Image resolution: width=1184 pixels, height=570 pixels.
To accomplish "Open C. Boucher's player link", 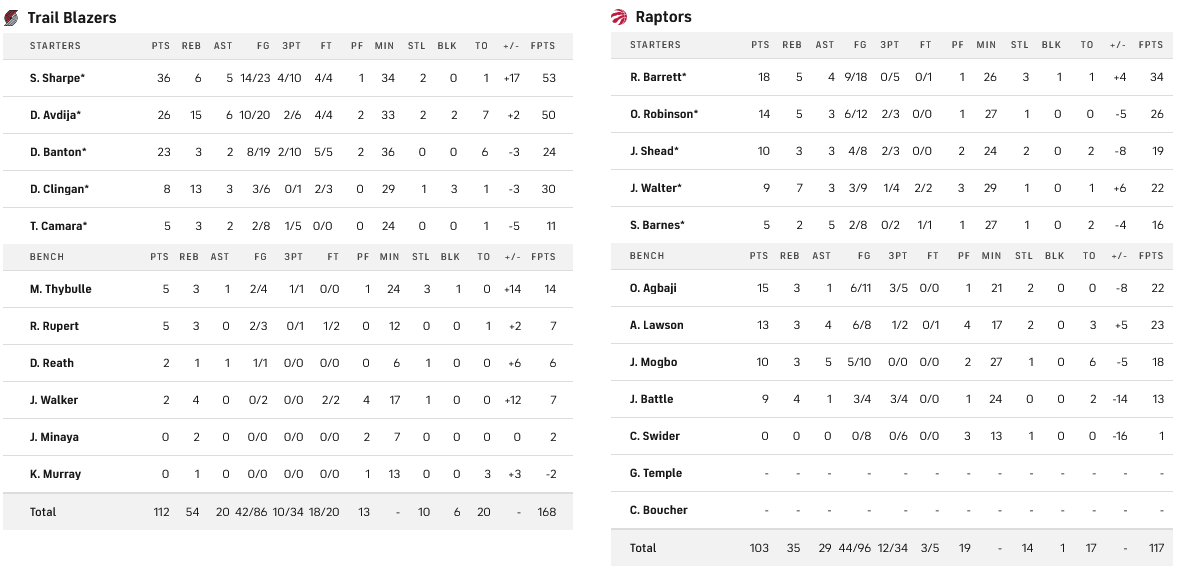I will pyautogui.click(x=658, y=510).
